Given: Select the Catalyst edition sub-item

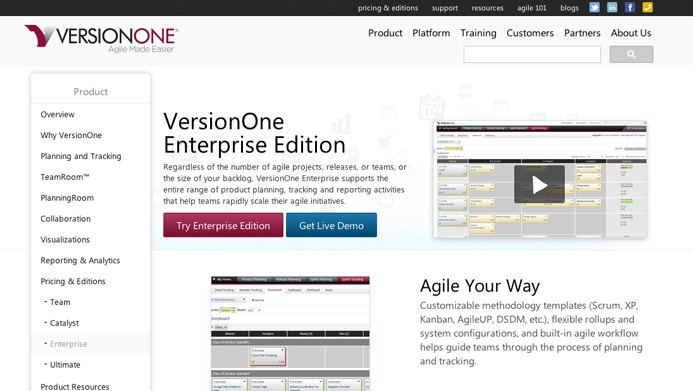Looking at the screenshot, I should pos(64,323).
